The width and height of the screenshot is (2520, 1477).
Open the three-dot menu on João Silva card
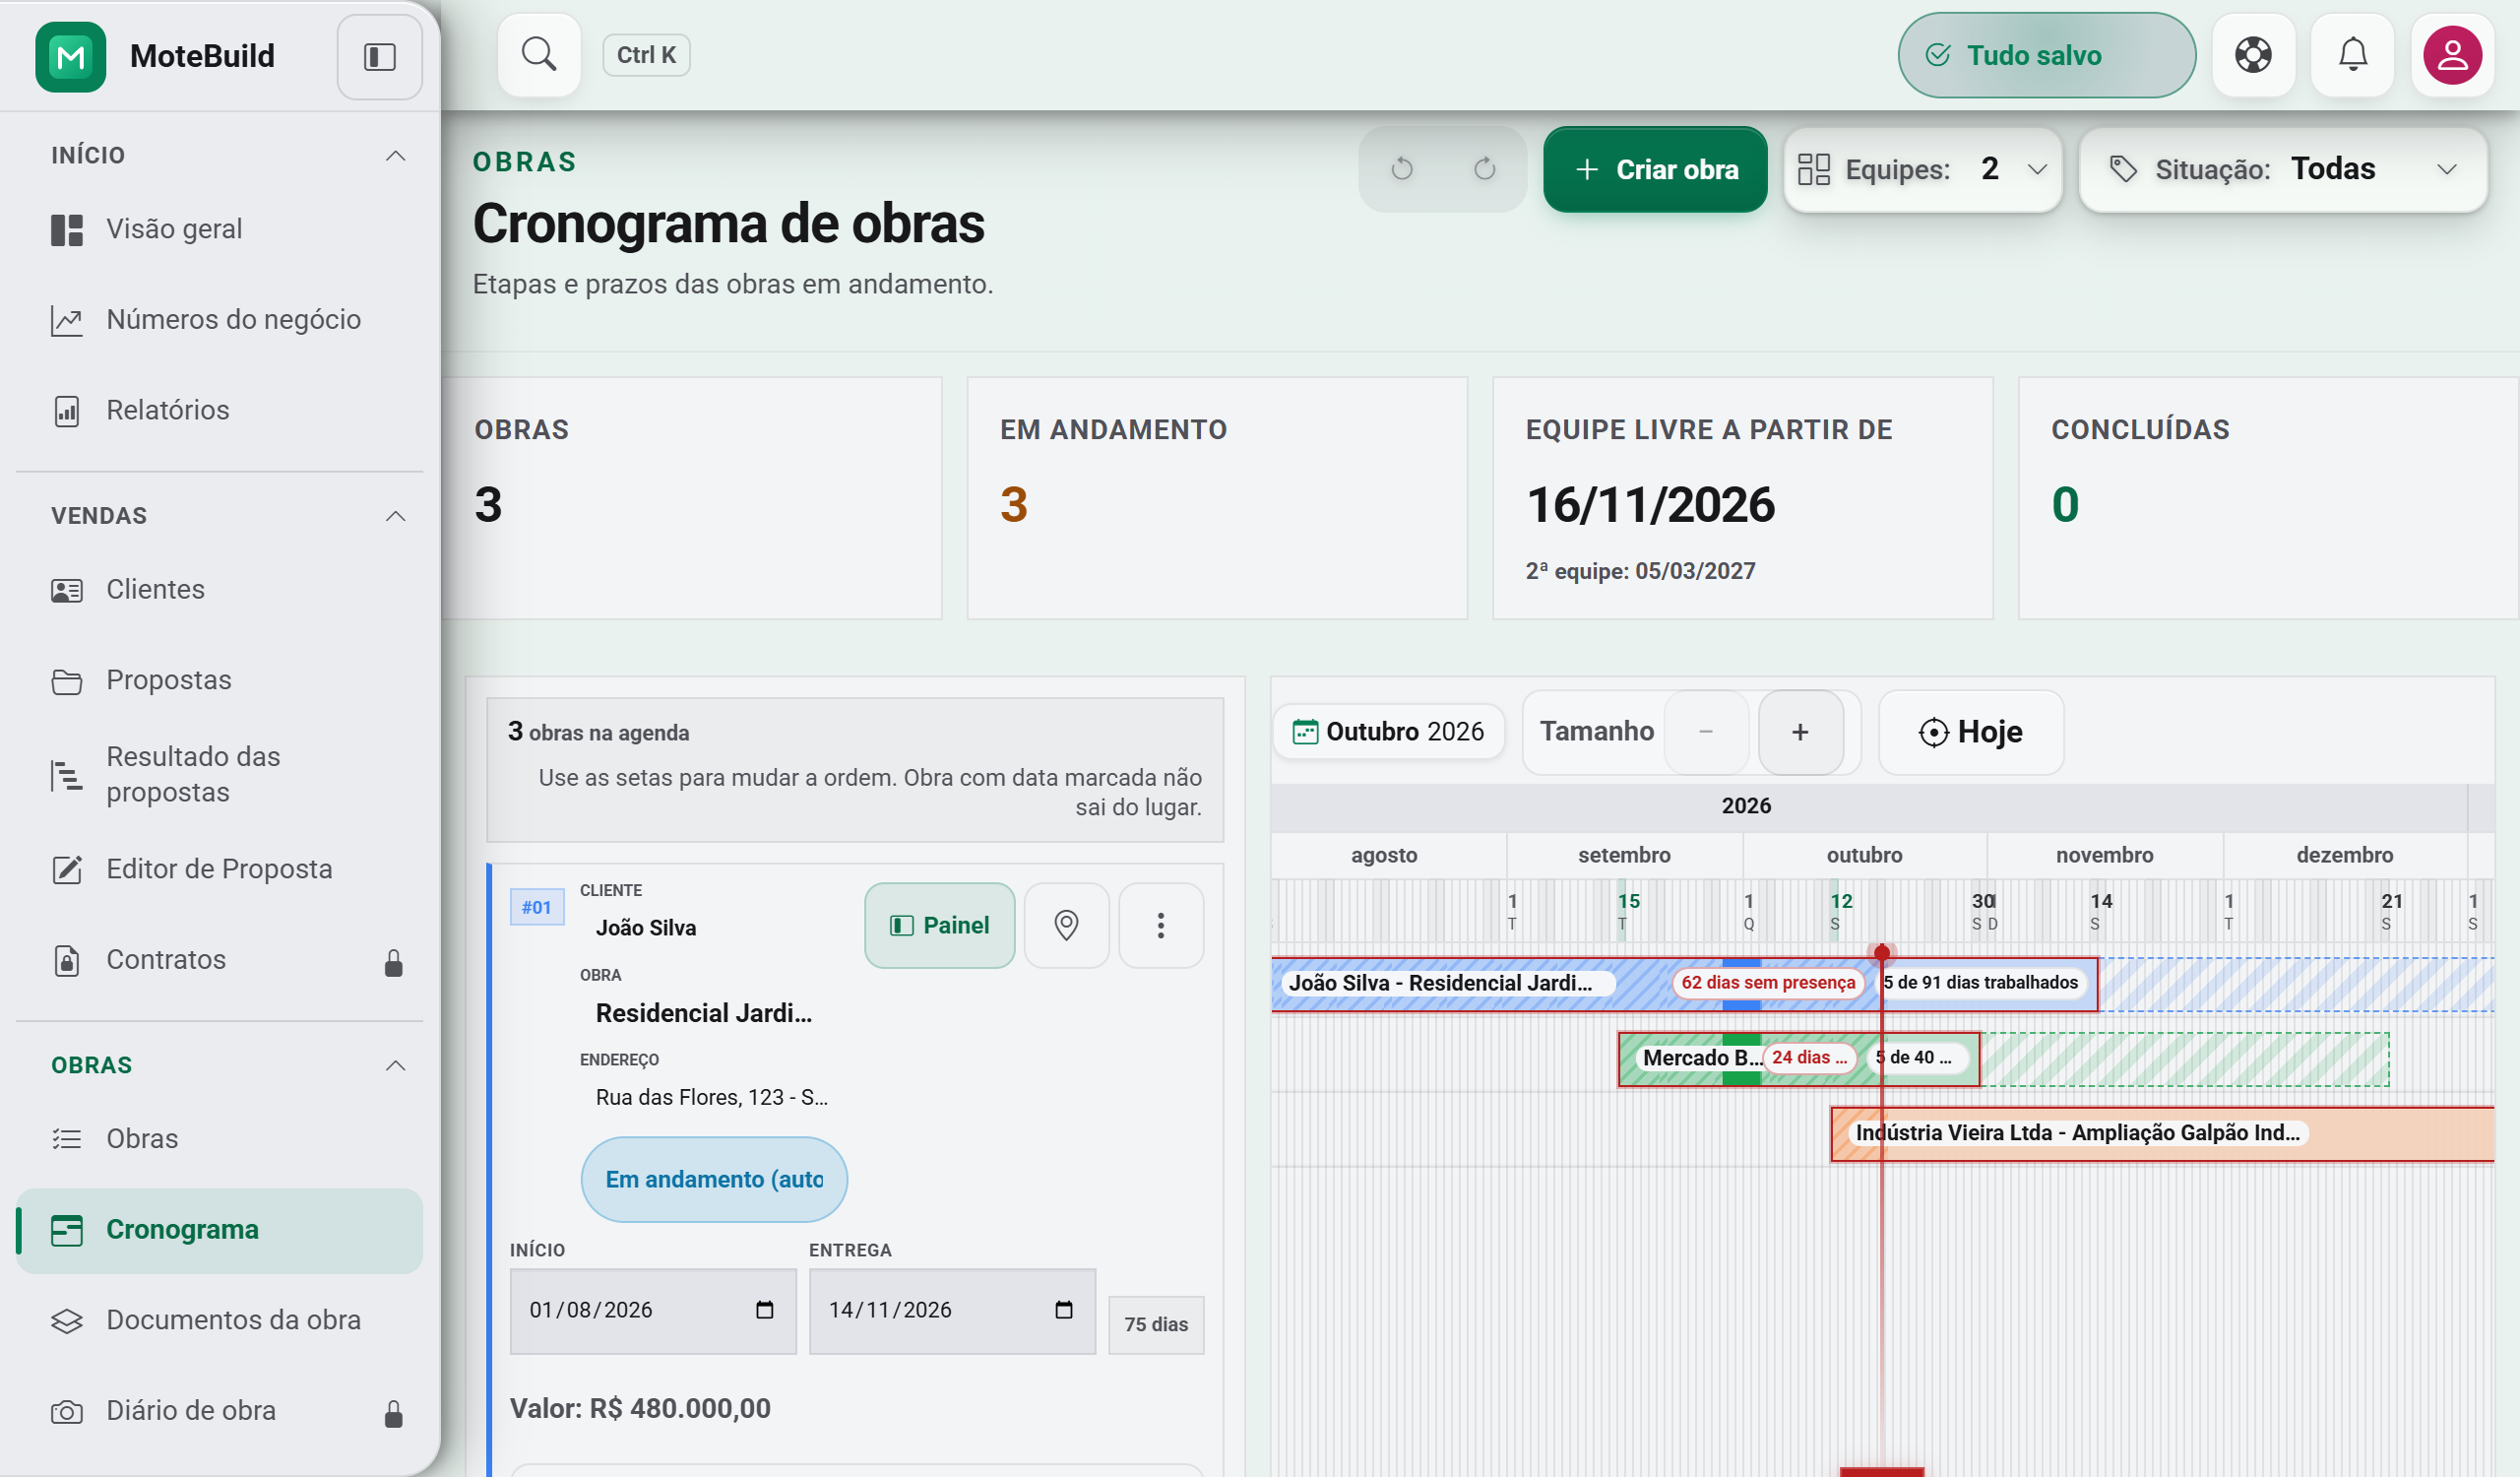tap(1160, 925)
